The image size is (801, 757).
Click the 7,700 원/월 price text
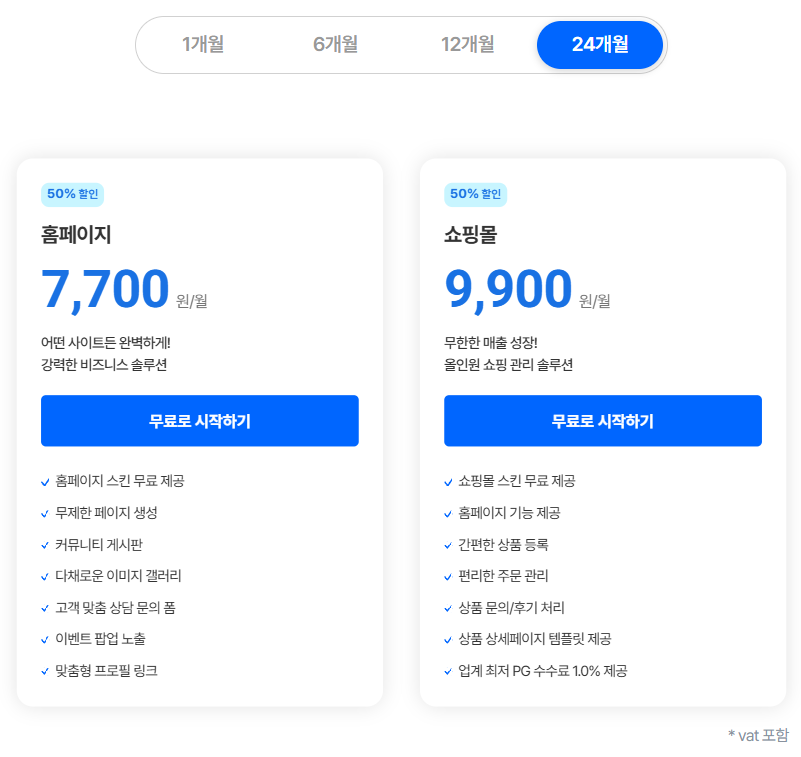pyautogui.click(x=124, y=290)
